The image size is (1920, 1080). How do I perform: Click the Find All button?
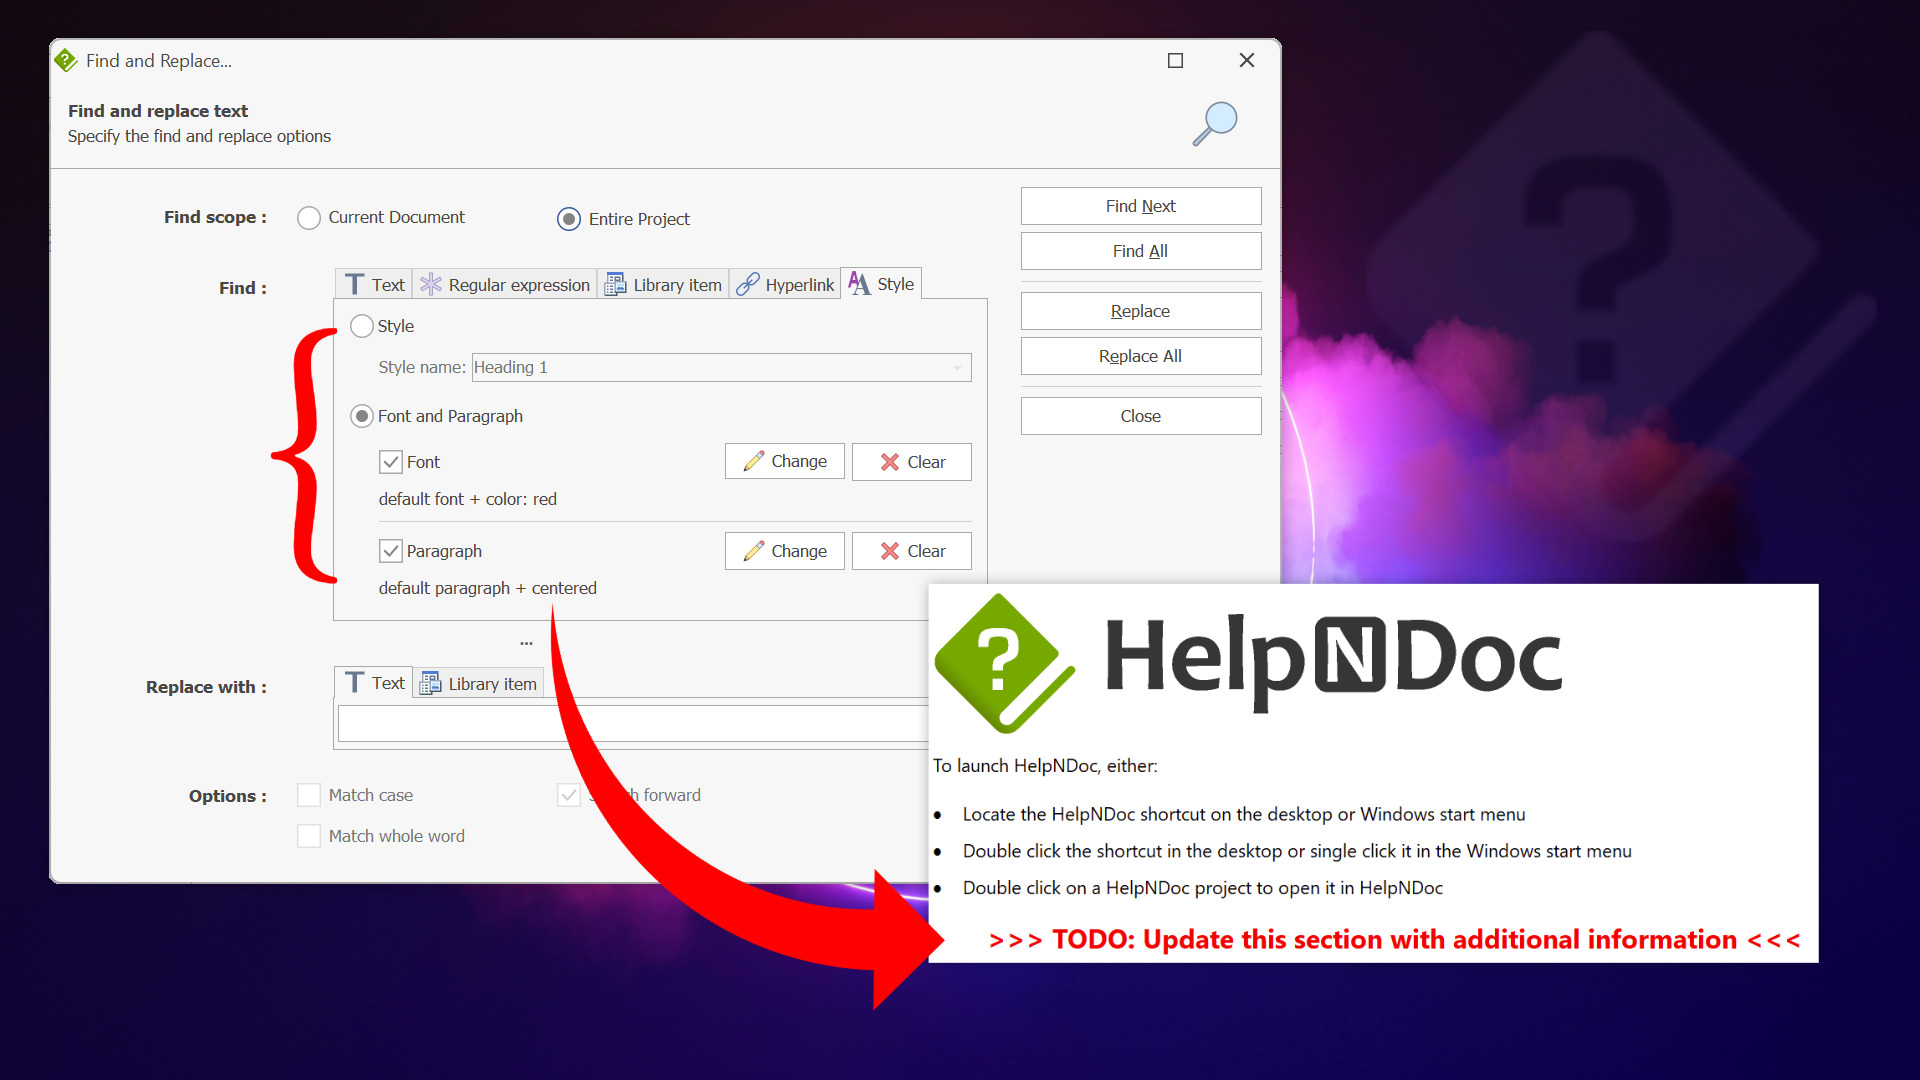pos(1139,251)
